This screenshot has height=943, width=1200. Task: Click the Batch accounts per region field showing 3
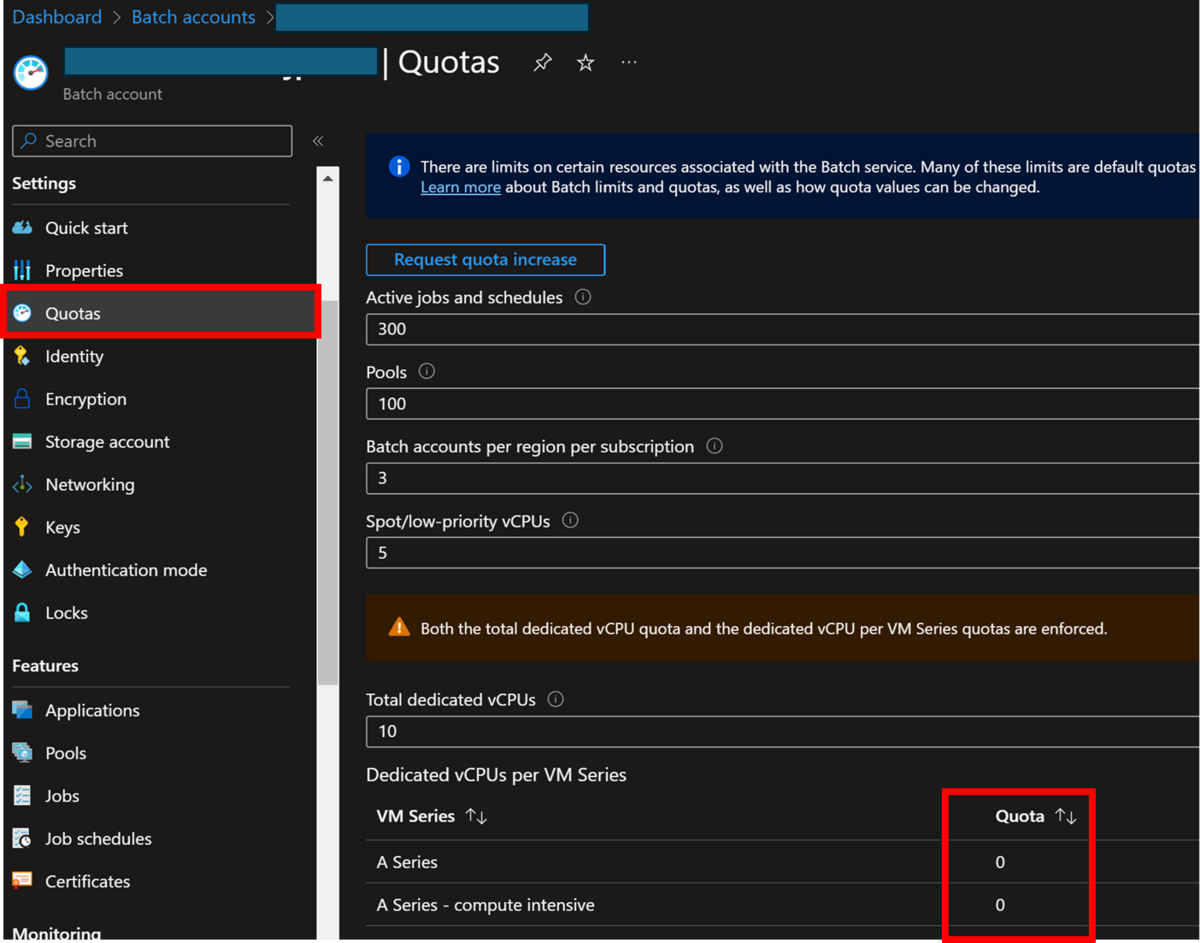783,478
